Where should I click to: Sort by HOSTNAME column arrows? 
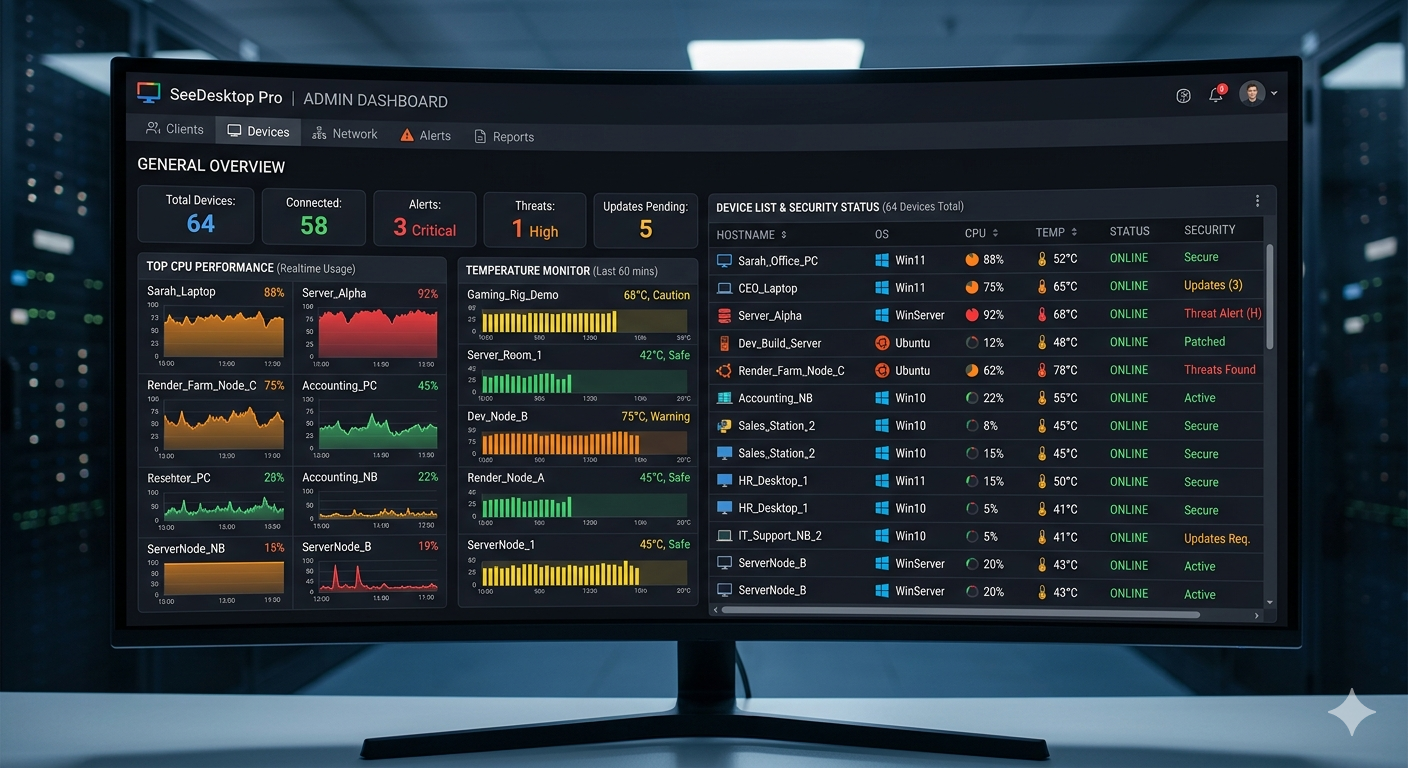(x=783, y=235)
